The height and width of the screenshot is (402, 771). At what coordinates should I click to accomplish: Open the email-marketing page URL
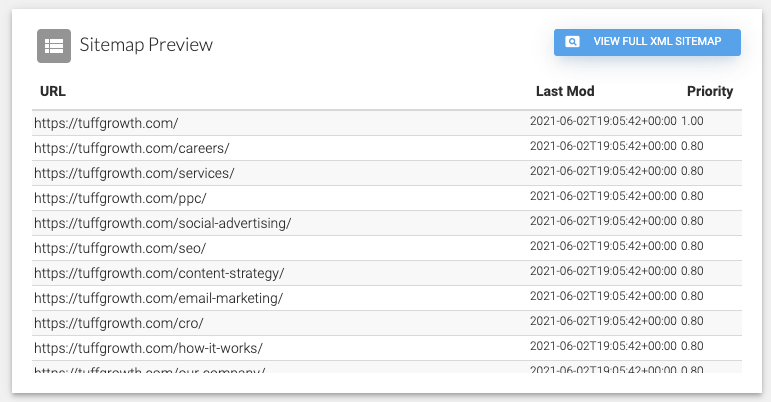pyautogui.click(x=158, y=298)
